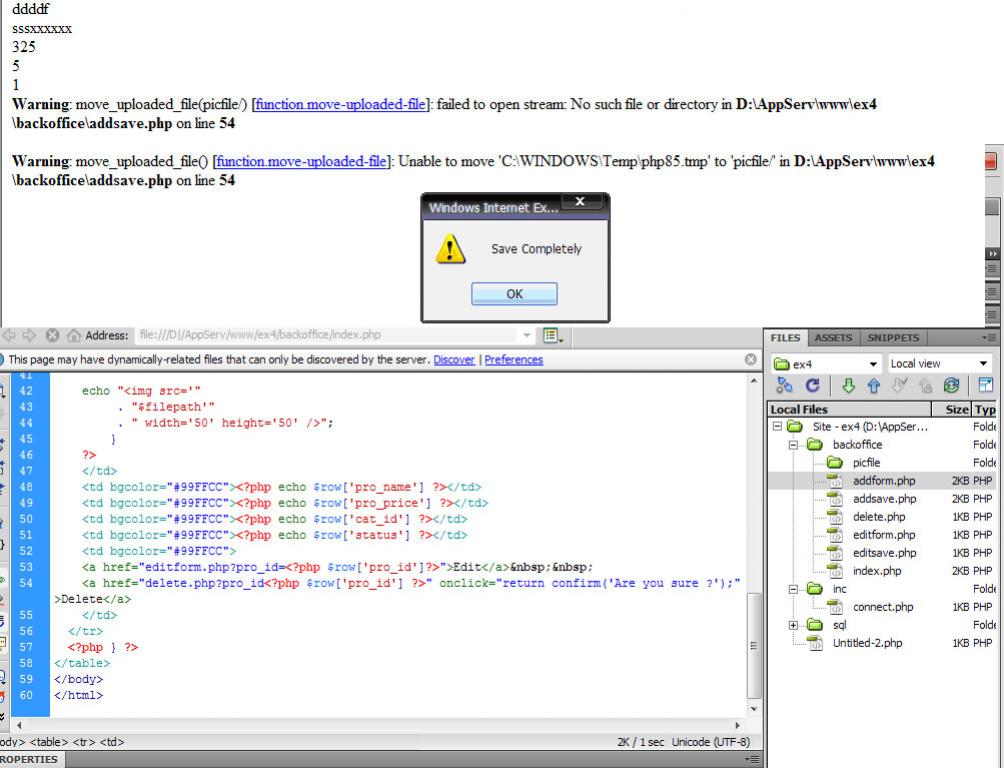This screenshot has width=1004, height=768.
Task: Click the Check in files icon
Action: (925, 385)
